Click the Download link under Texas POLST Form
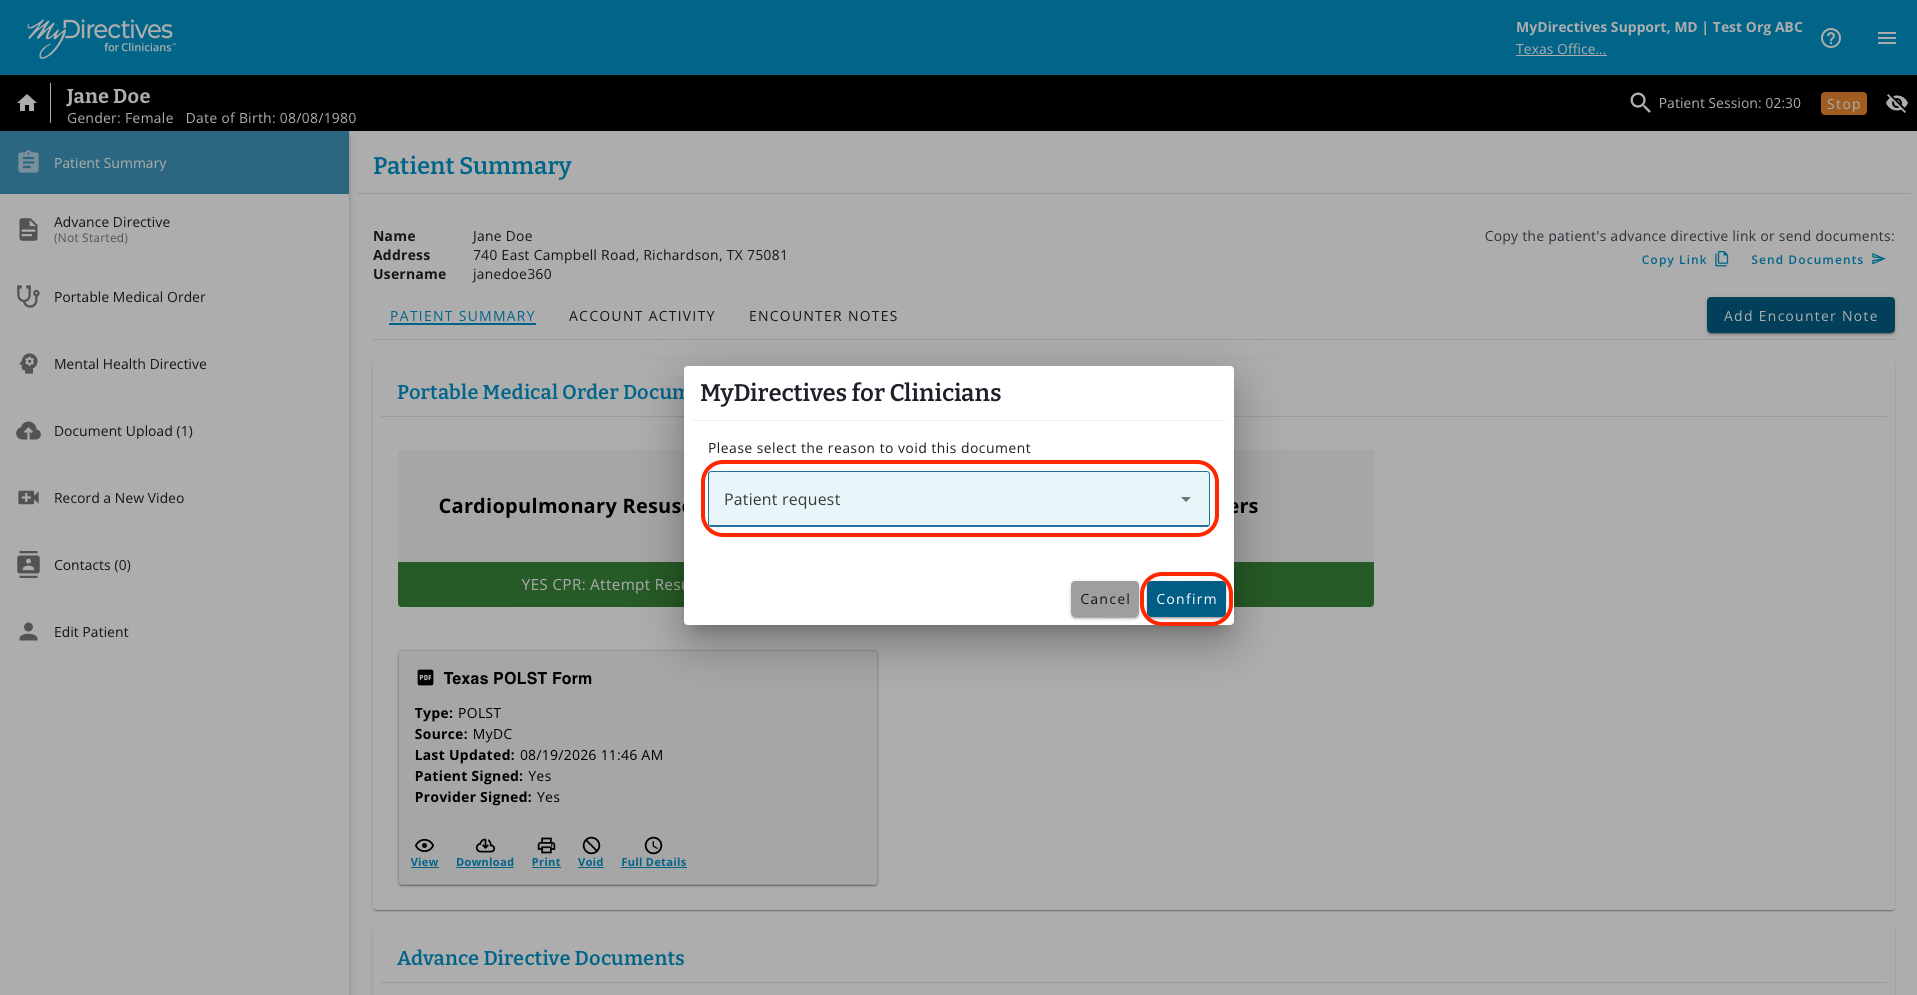 click(x=485, y=862)
